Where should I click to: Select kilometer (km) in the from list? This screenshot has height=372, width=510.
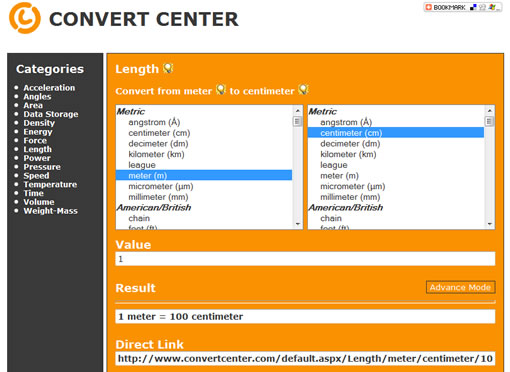(204, 154)
